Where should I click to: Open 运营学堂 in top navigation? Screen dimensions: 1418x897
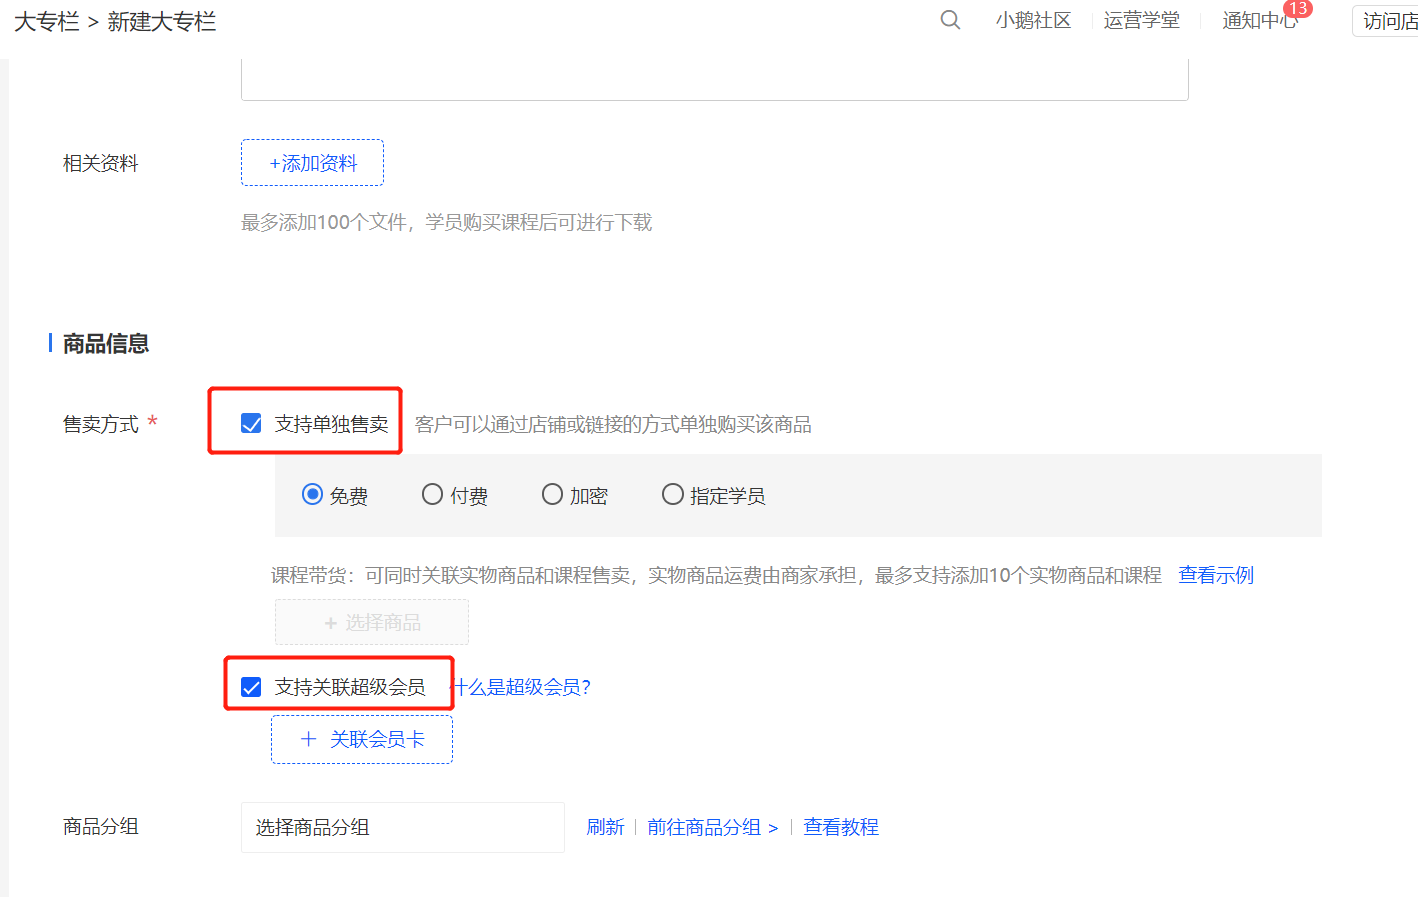pos(1141,21)
